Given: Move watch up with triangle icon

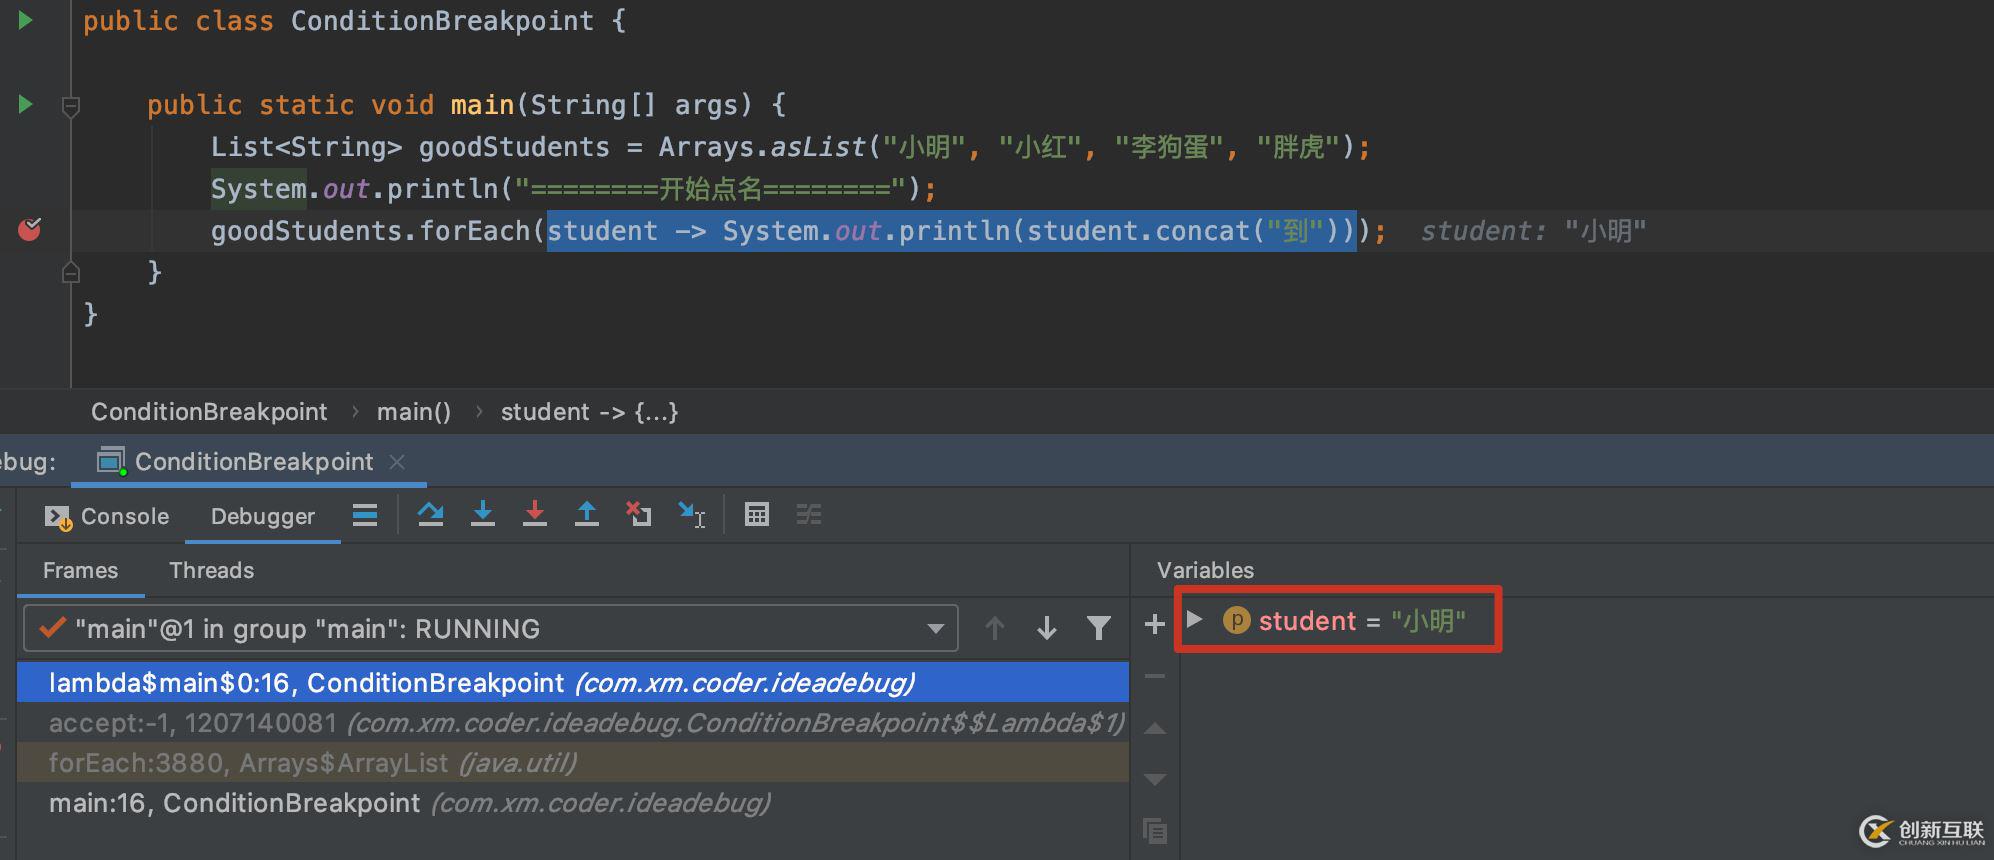Looking at the screenshot, I should point(1155,728).
